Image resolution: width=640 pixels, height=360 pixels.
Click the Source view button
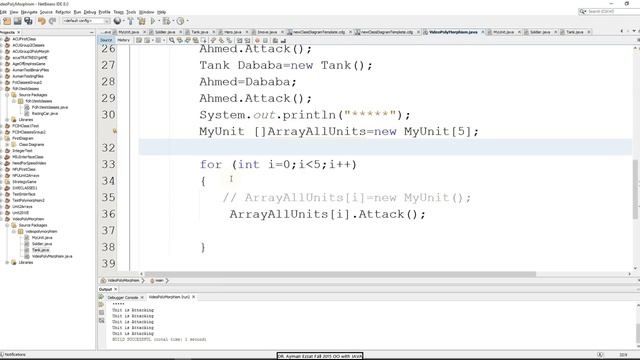(x=106, y=40)
